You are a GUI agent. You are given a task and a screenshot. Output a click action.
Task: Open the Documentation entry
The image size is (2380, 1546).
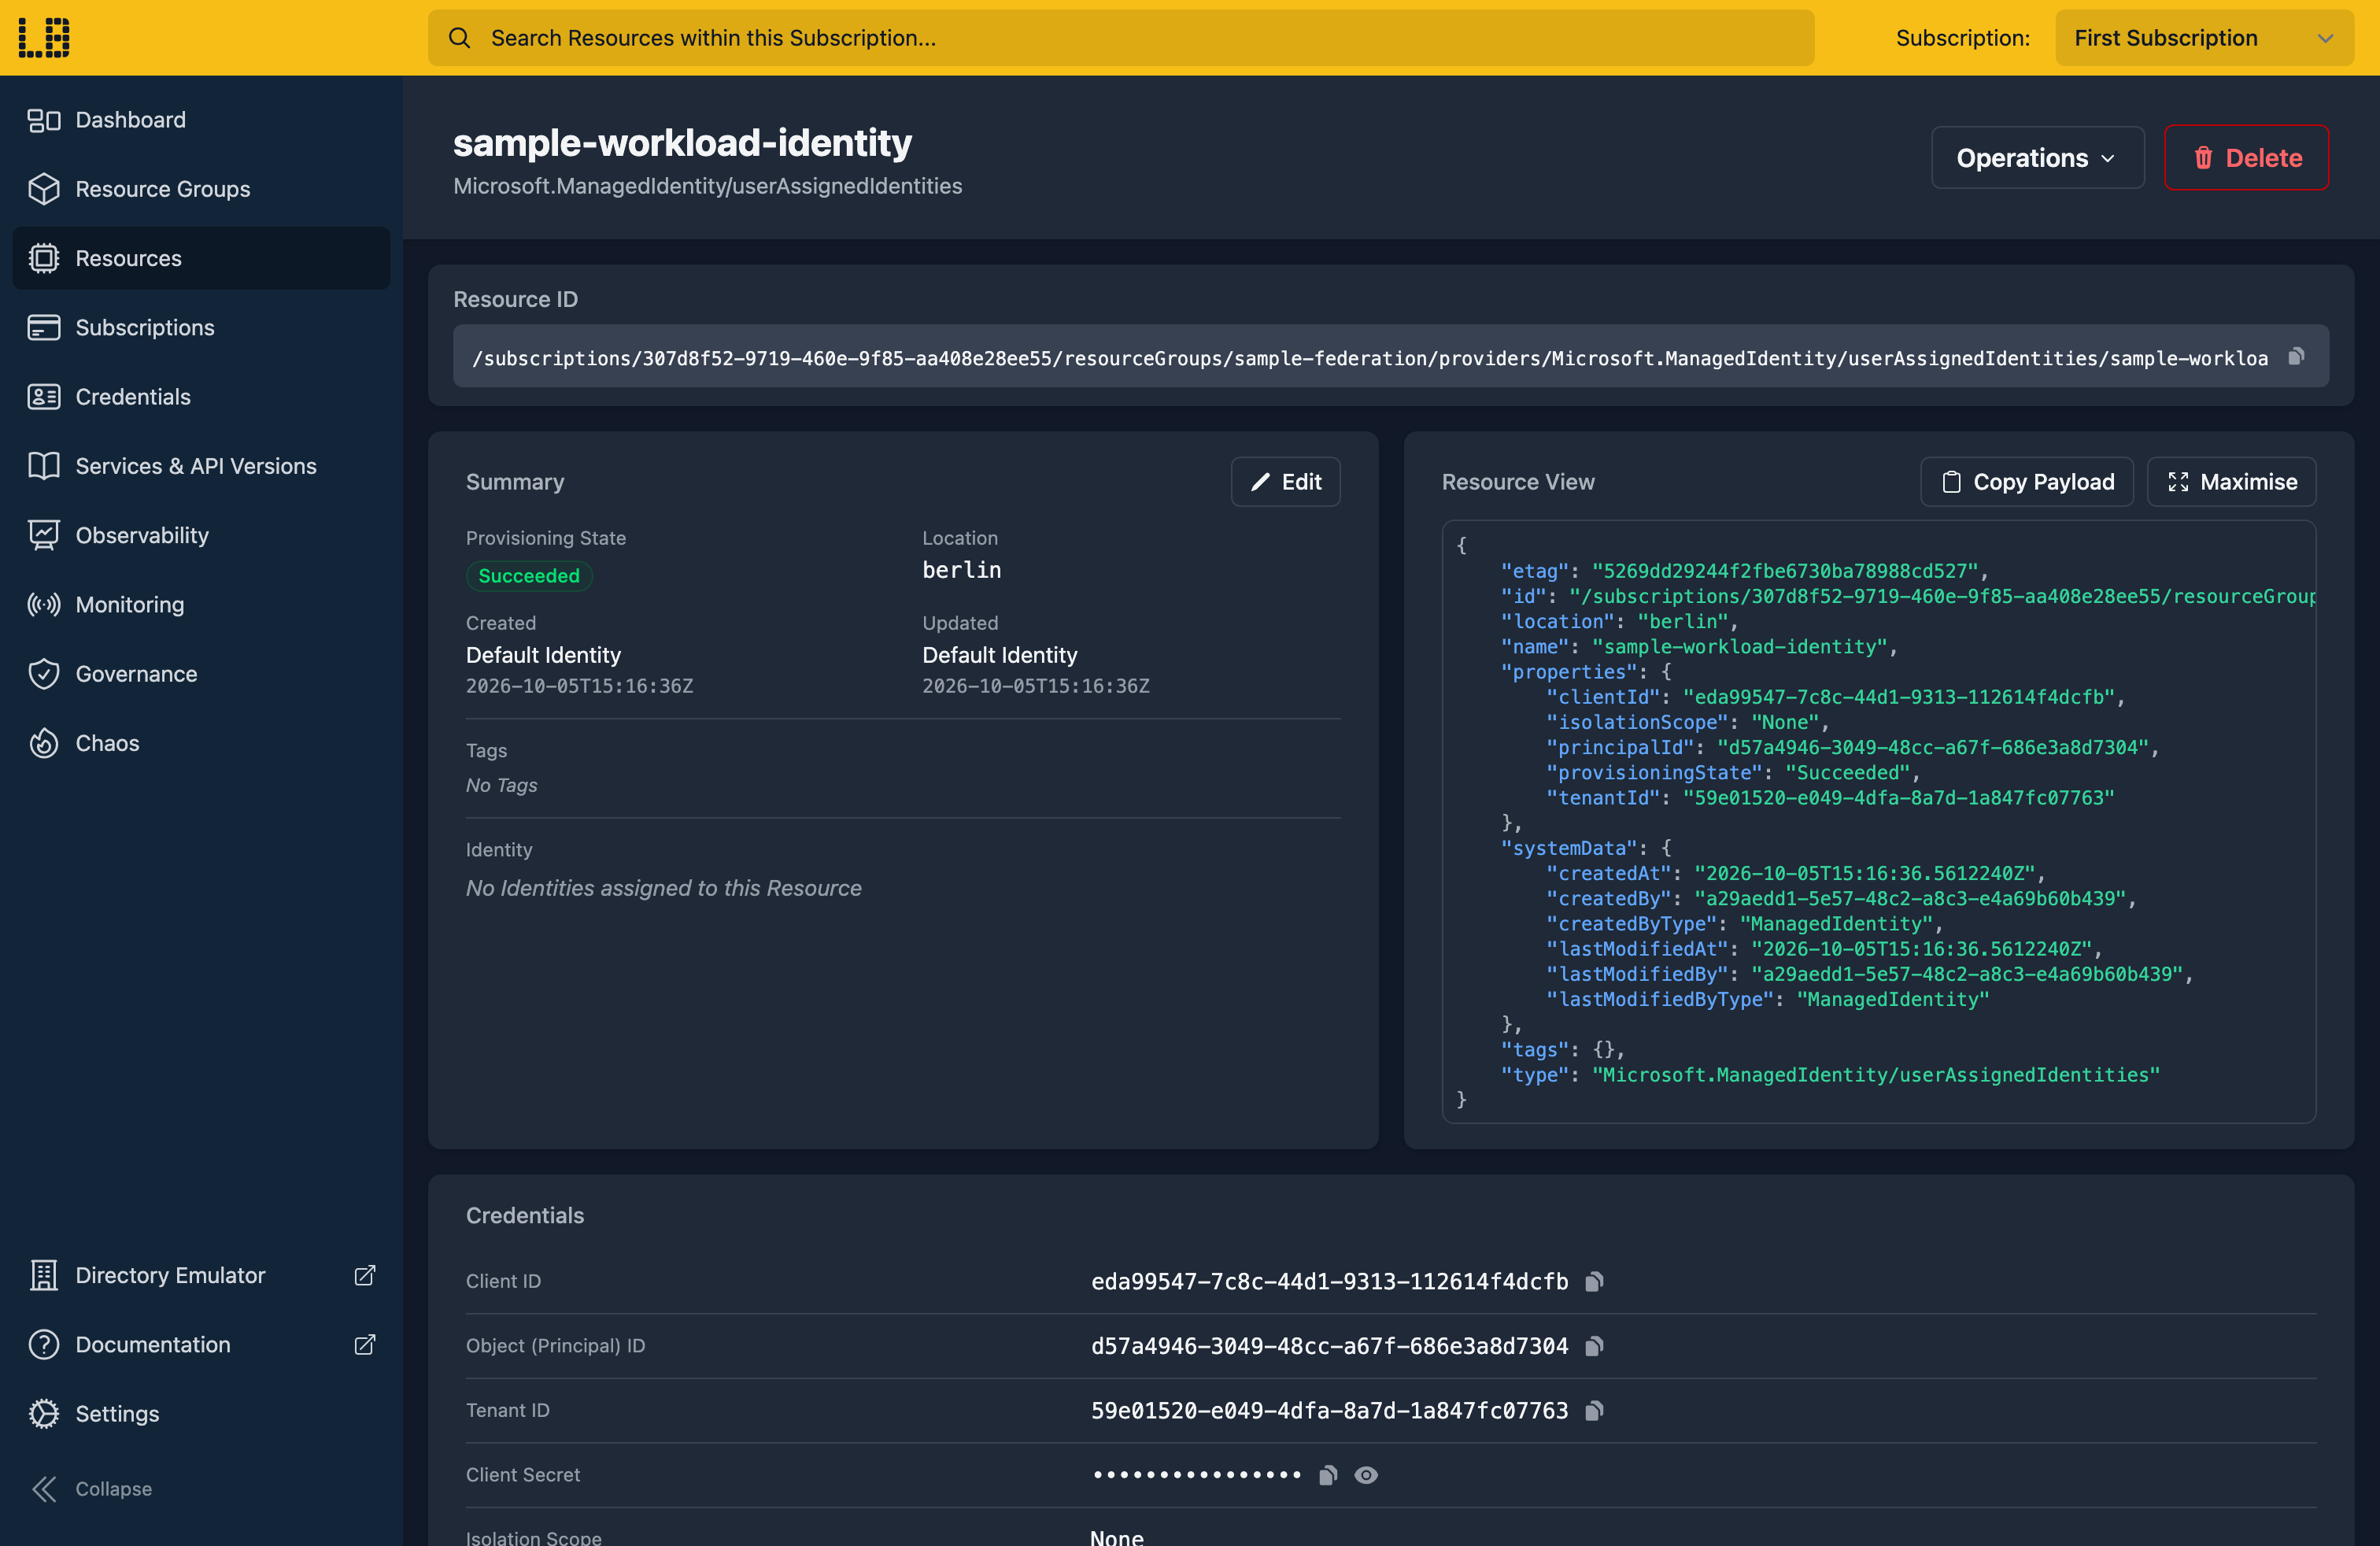coord(201,1344)
